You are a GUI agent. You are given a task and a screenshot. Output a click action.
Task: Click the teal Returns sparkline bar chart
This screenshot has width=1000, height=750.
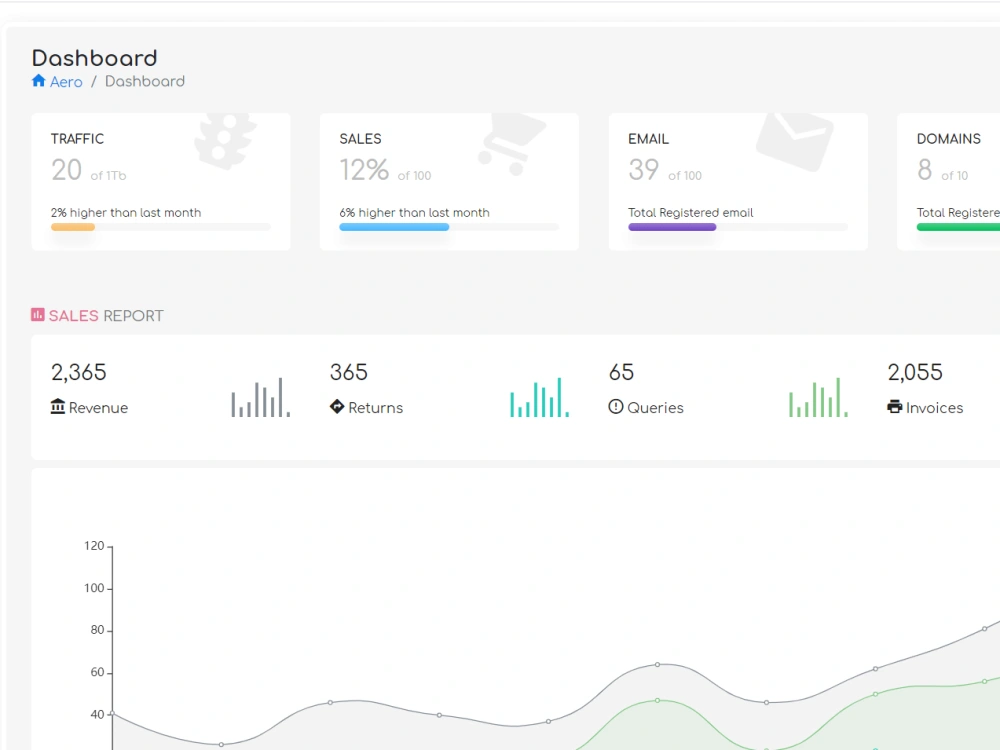tap(540, 397)
